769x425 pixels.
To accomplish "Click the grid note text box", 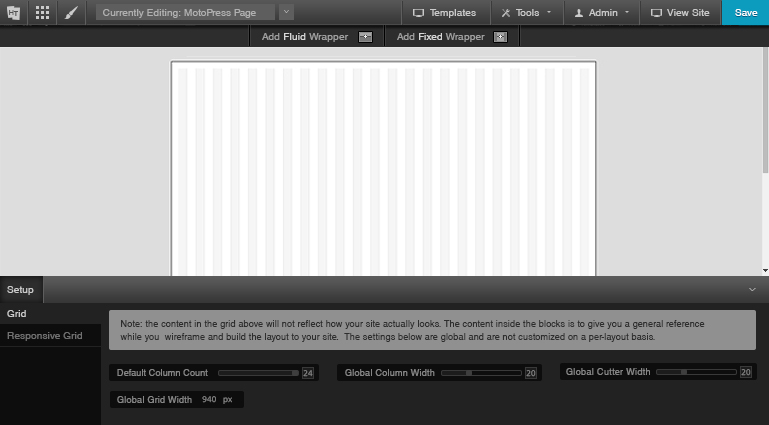I will [x=432, y=330].
